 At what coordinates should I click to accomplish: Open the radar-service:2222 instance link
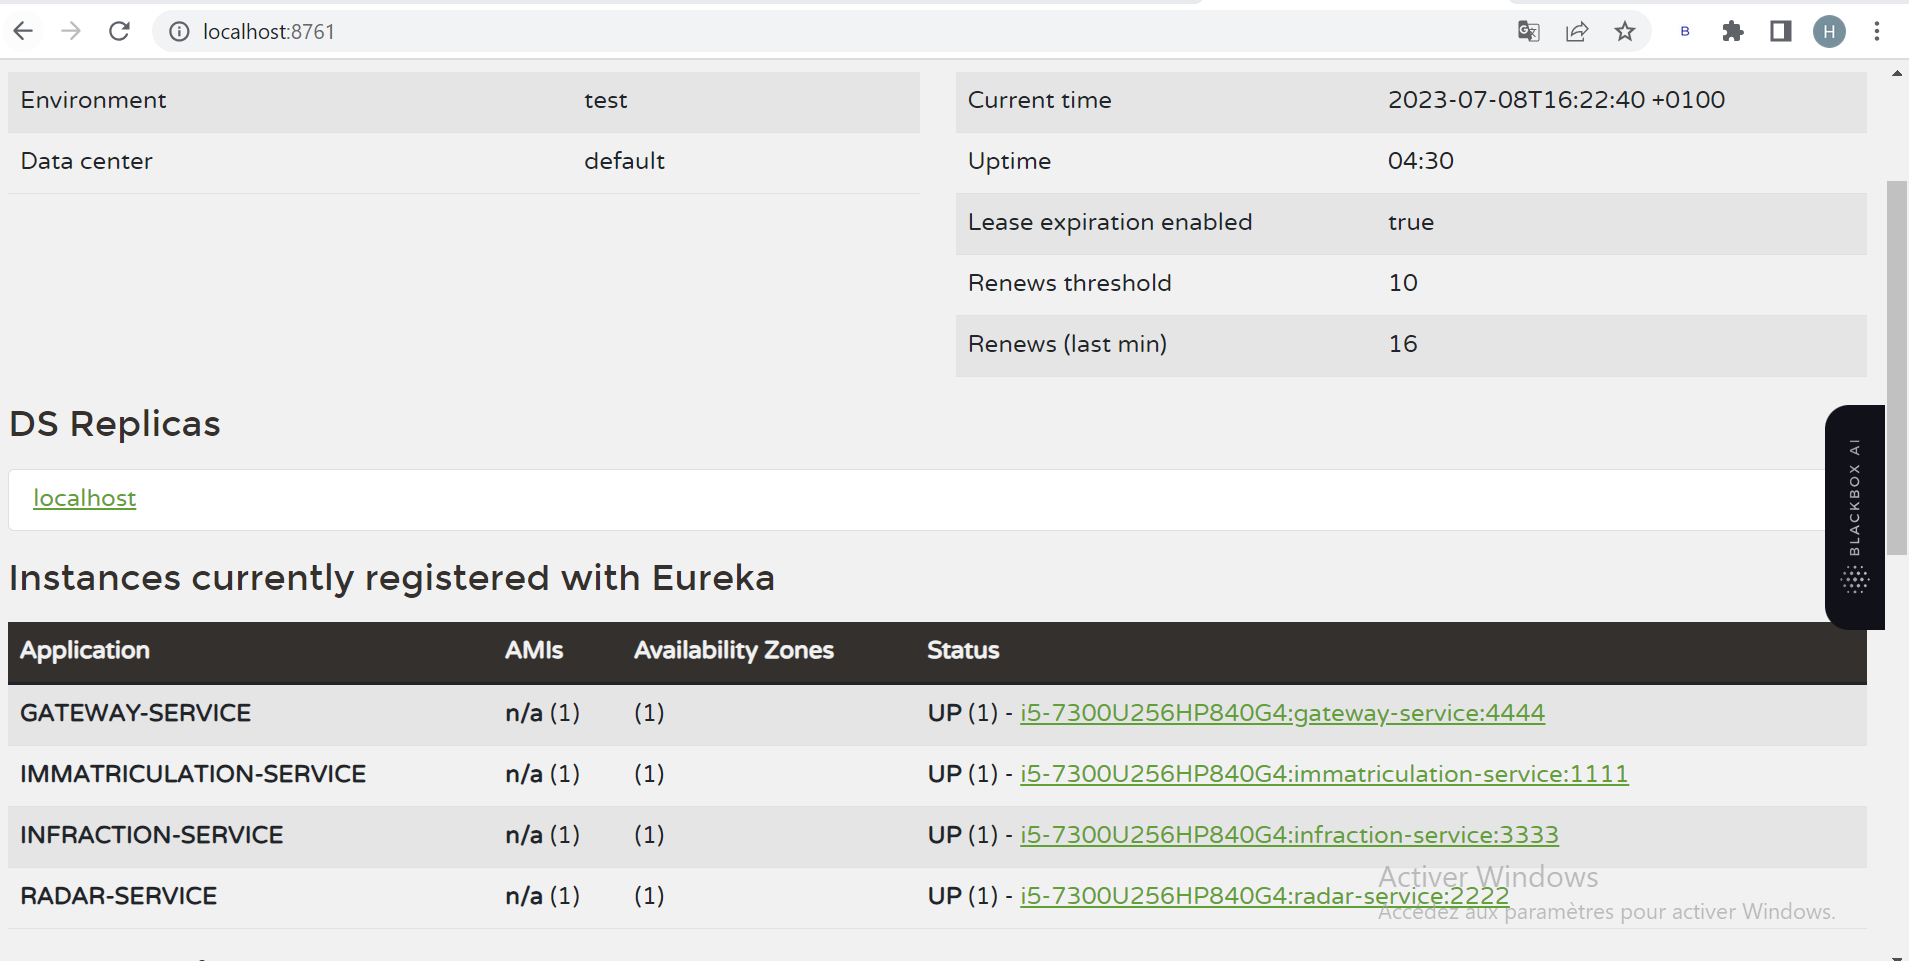coord(1263,895)
